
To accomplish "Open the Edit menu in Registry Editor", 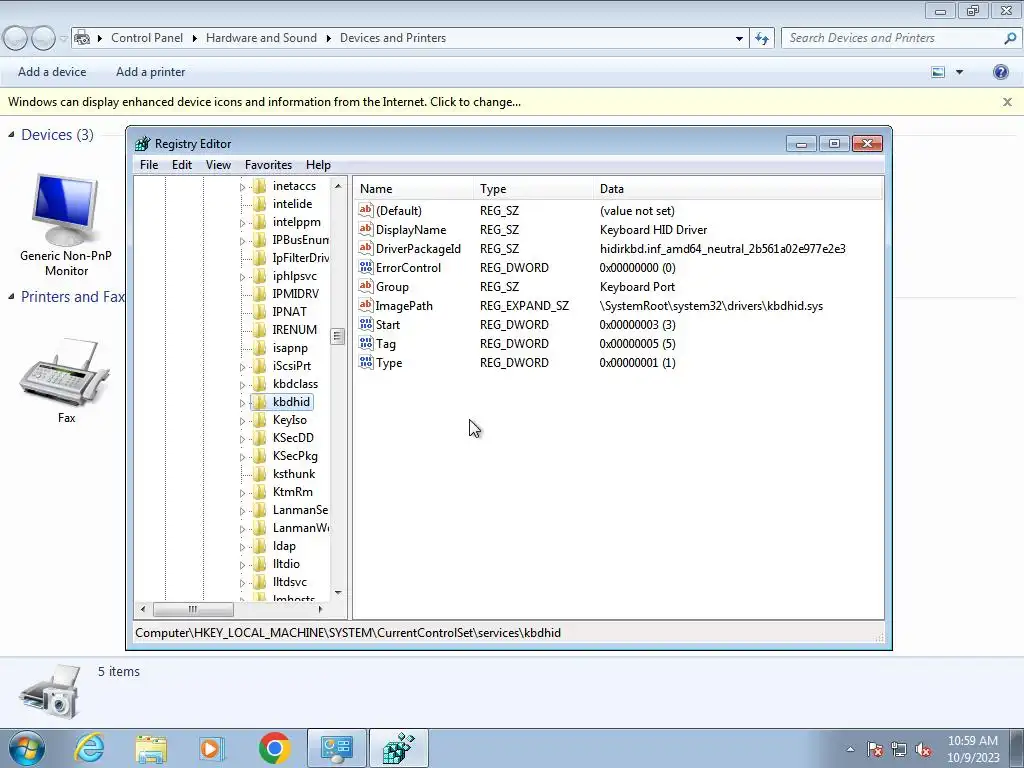I will tap(182, 165).
